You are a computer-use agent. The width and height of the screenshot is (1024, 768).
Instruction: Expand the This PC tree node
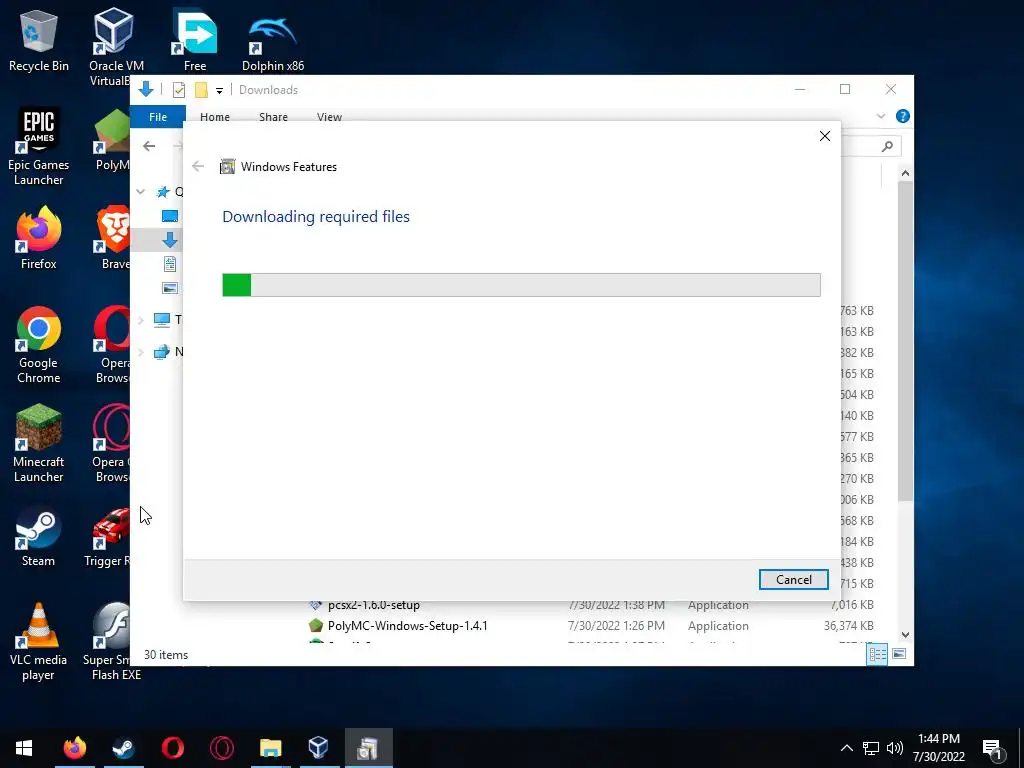[x=140, y=320]
